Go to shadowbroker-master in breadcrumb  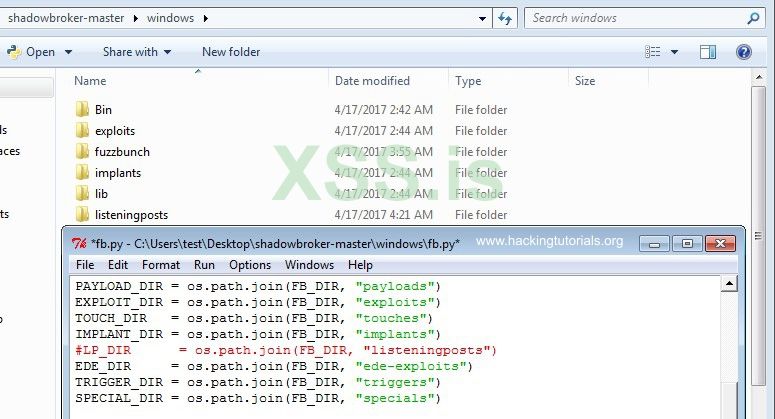click(66, 18)
